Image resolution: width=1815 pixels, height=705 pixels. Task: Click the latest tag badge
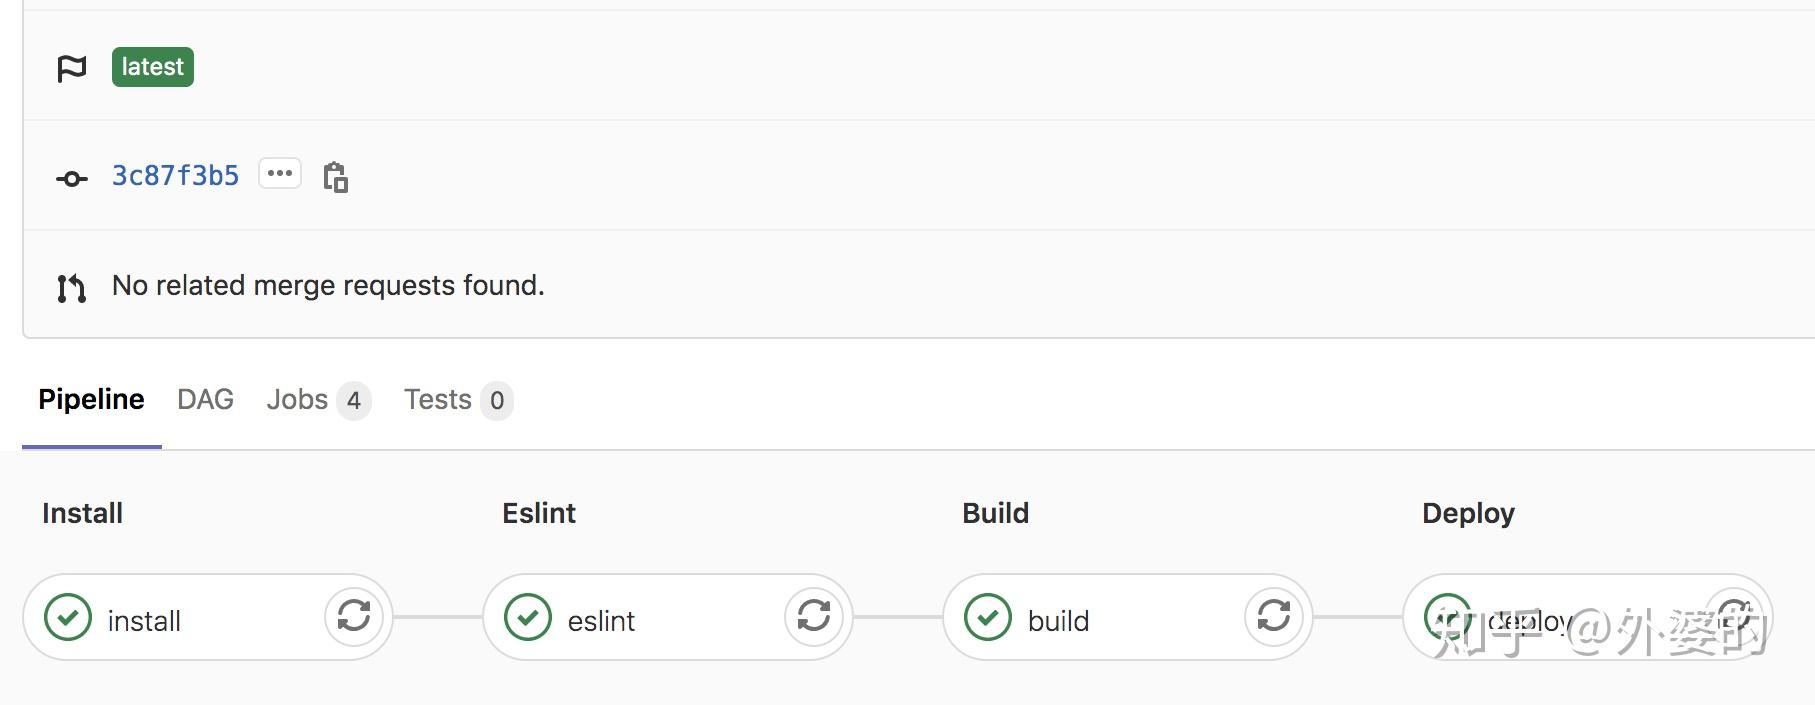(152, 66)
